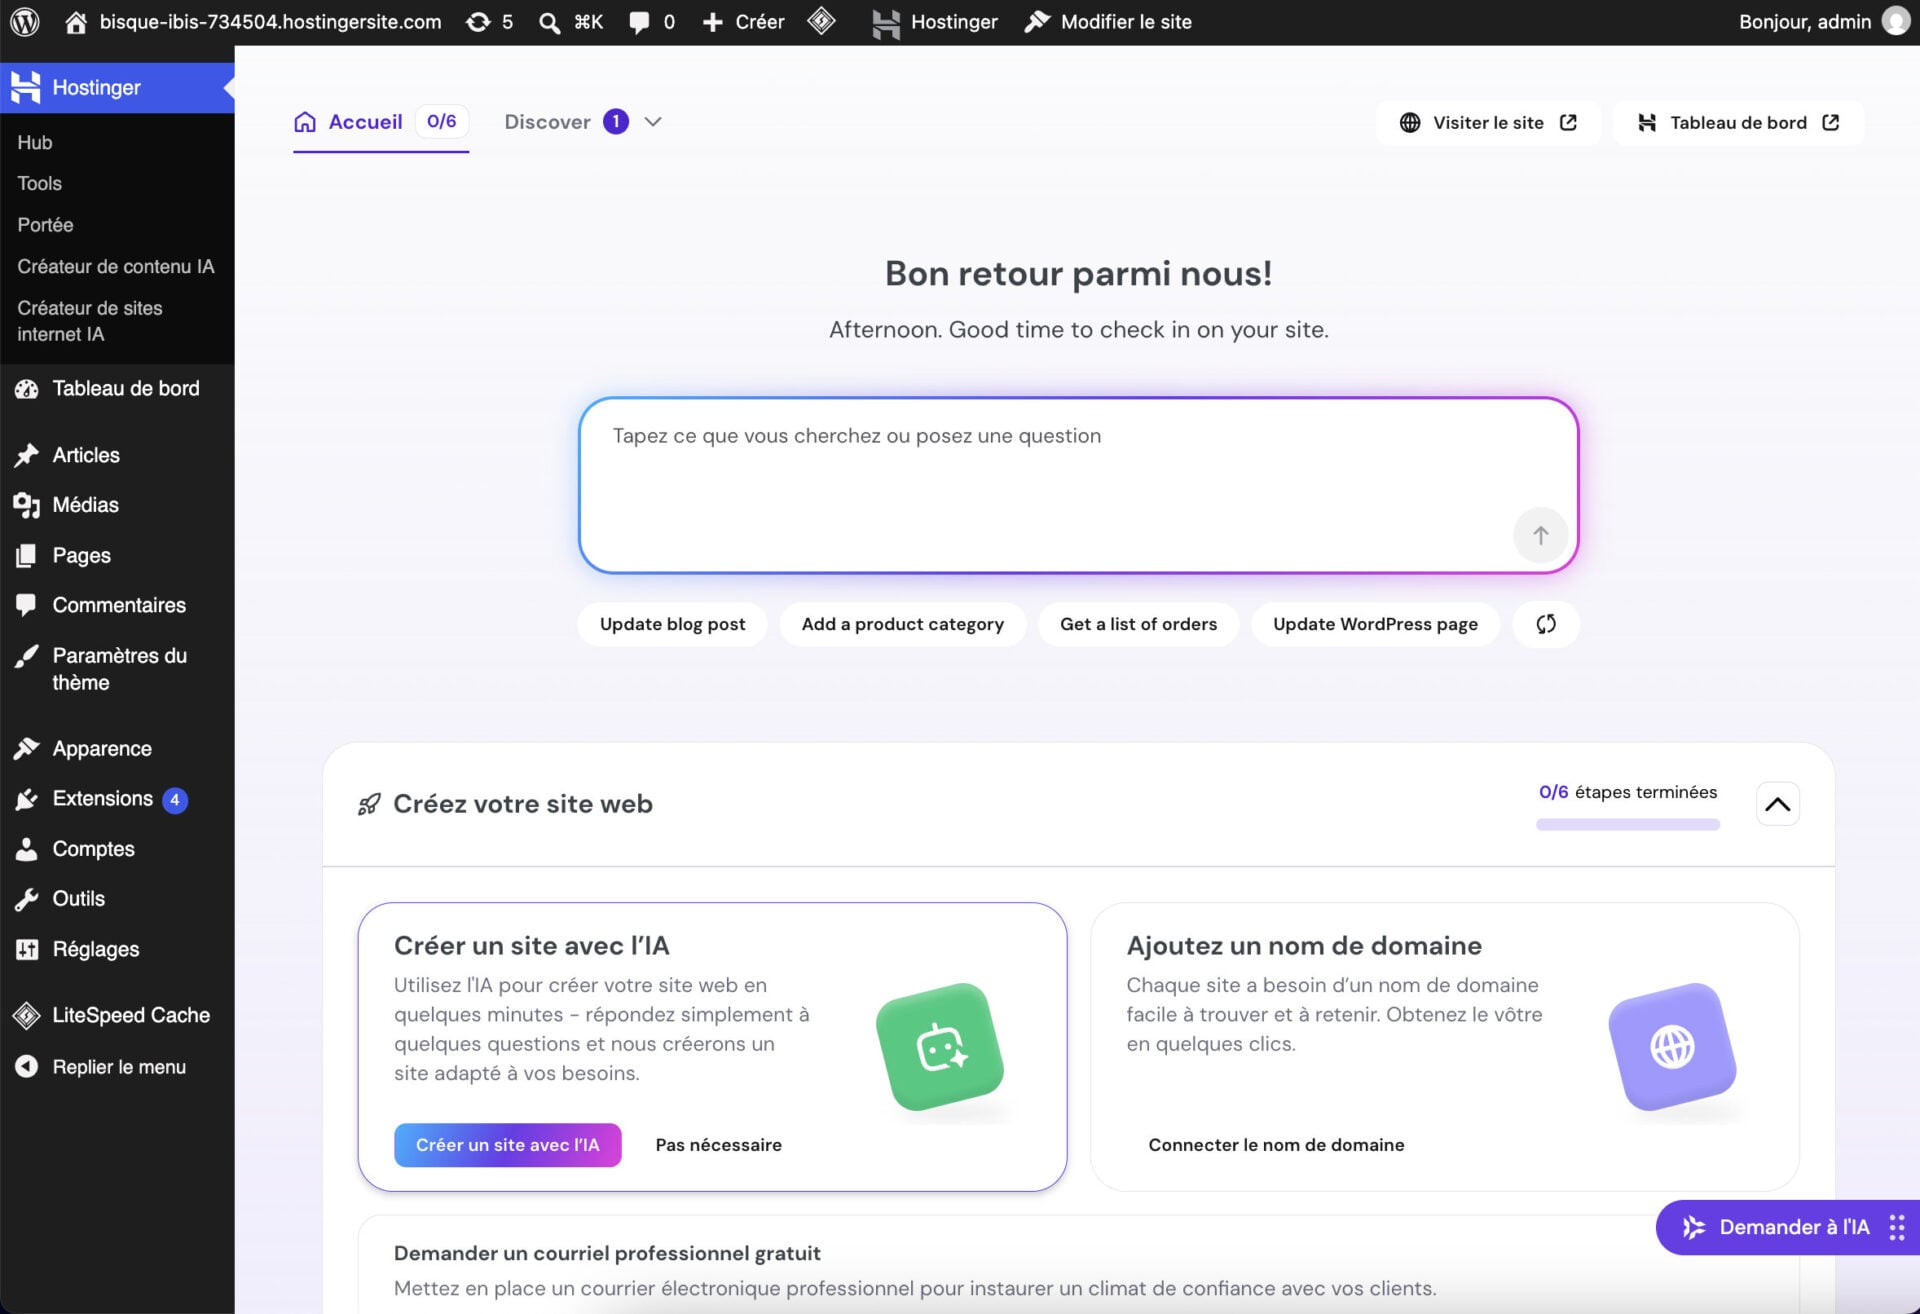1920x1314 pixels.
Task: Choose Get a list of orders suggestion
Action: pyautogui.click(x=1138, y=624)
